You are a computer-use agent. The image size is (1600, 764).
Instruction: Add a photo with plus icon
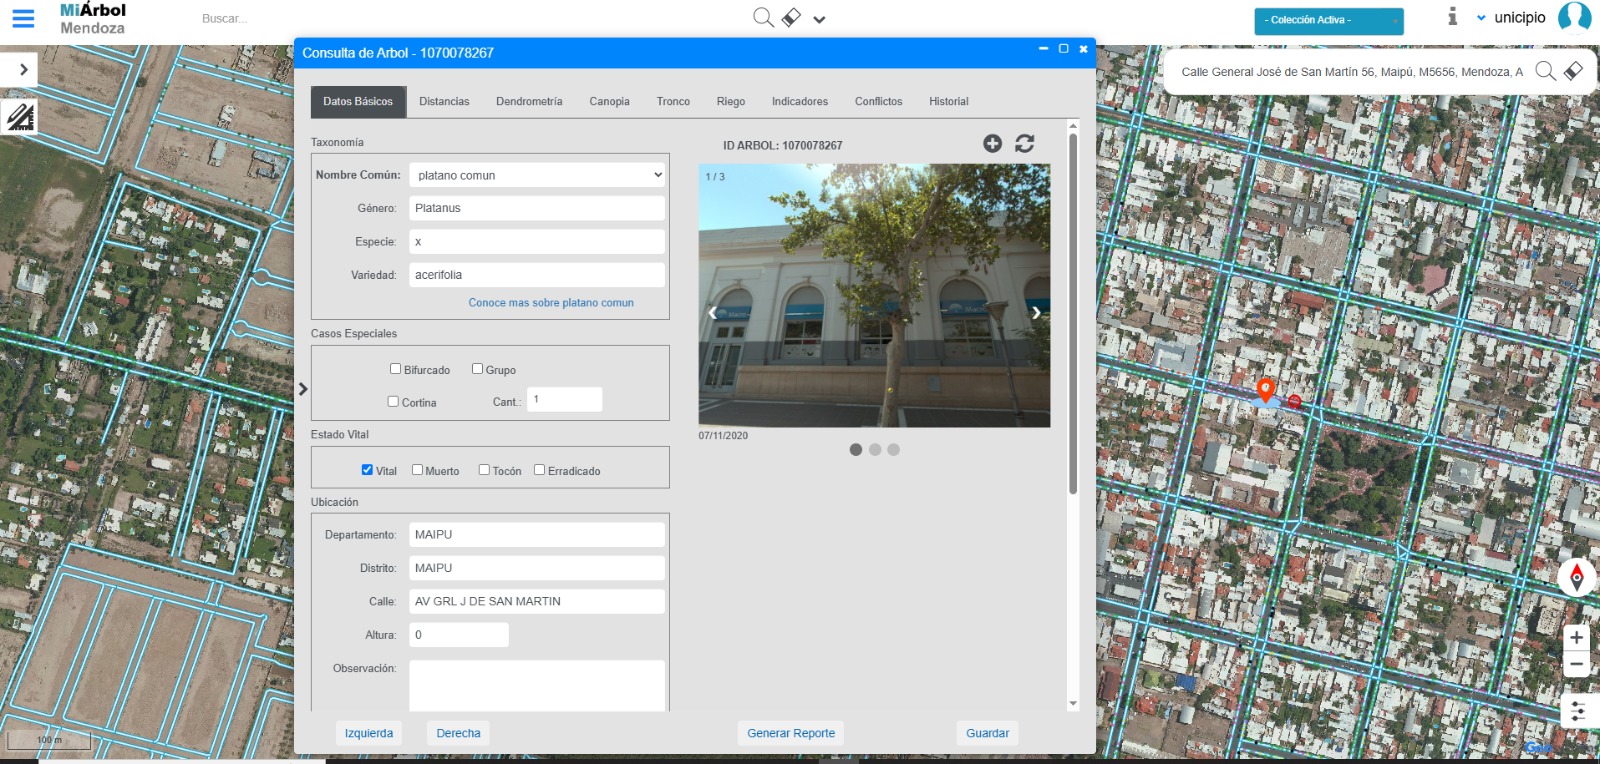coord(992,143)
